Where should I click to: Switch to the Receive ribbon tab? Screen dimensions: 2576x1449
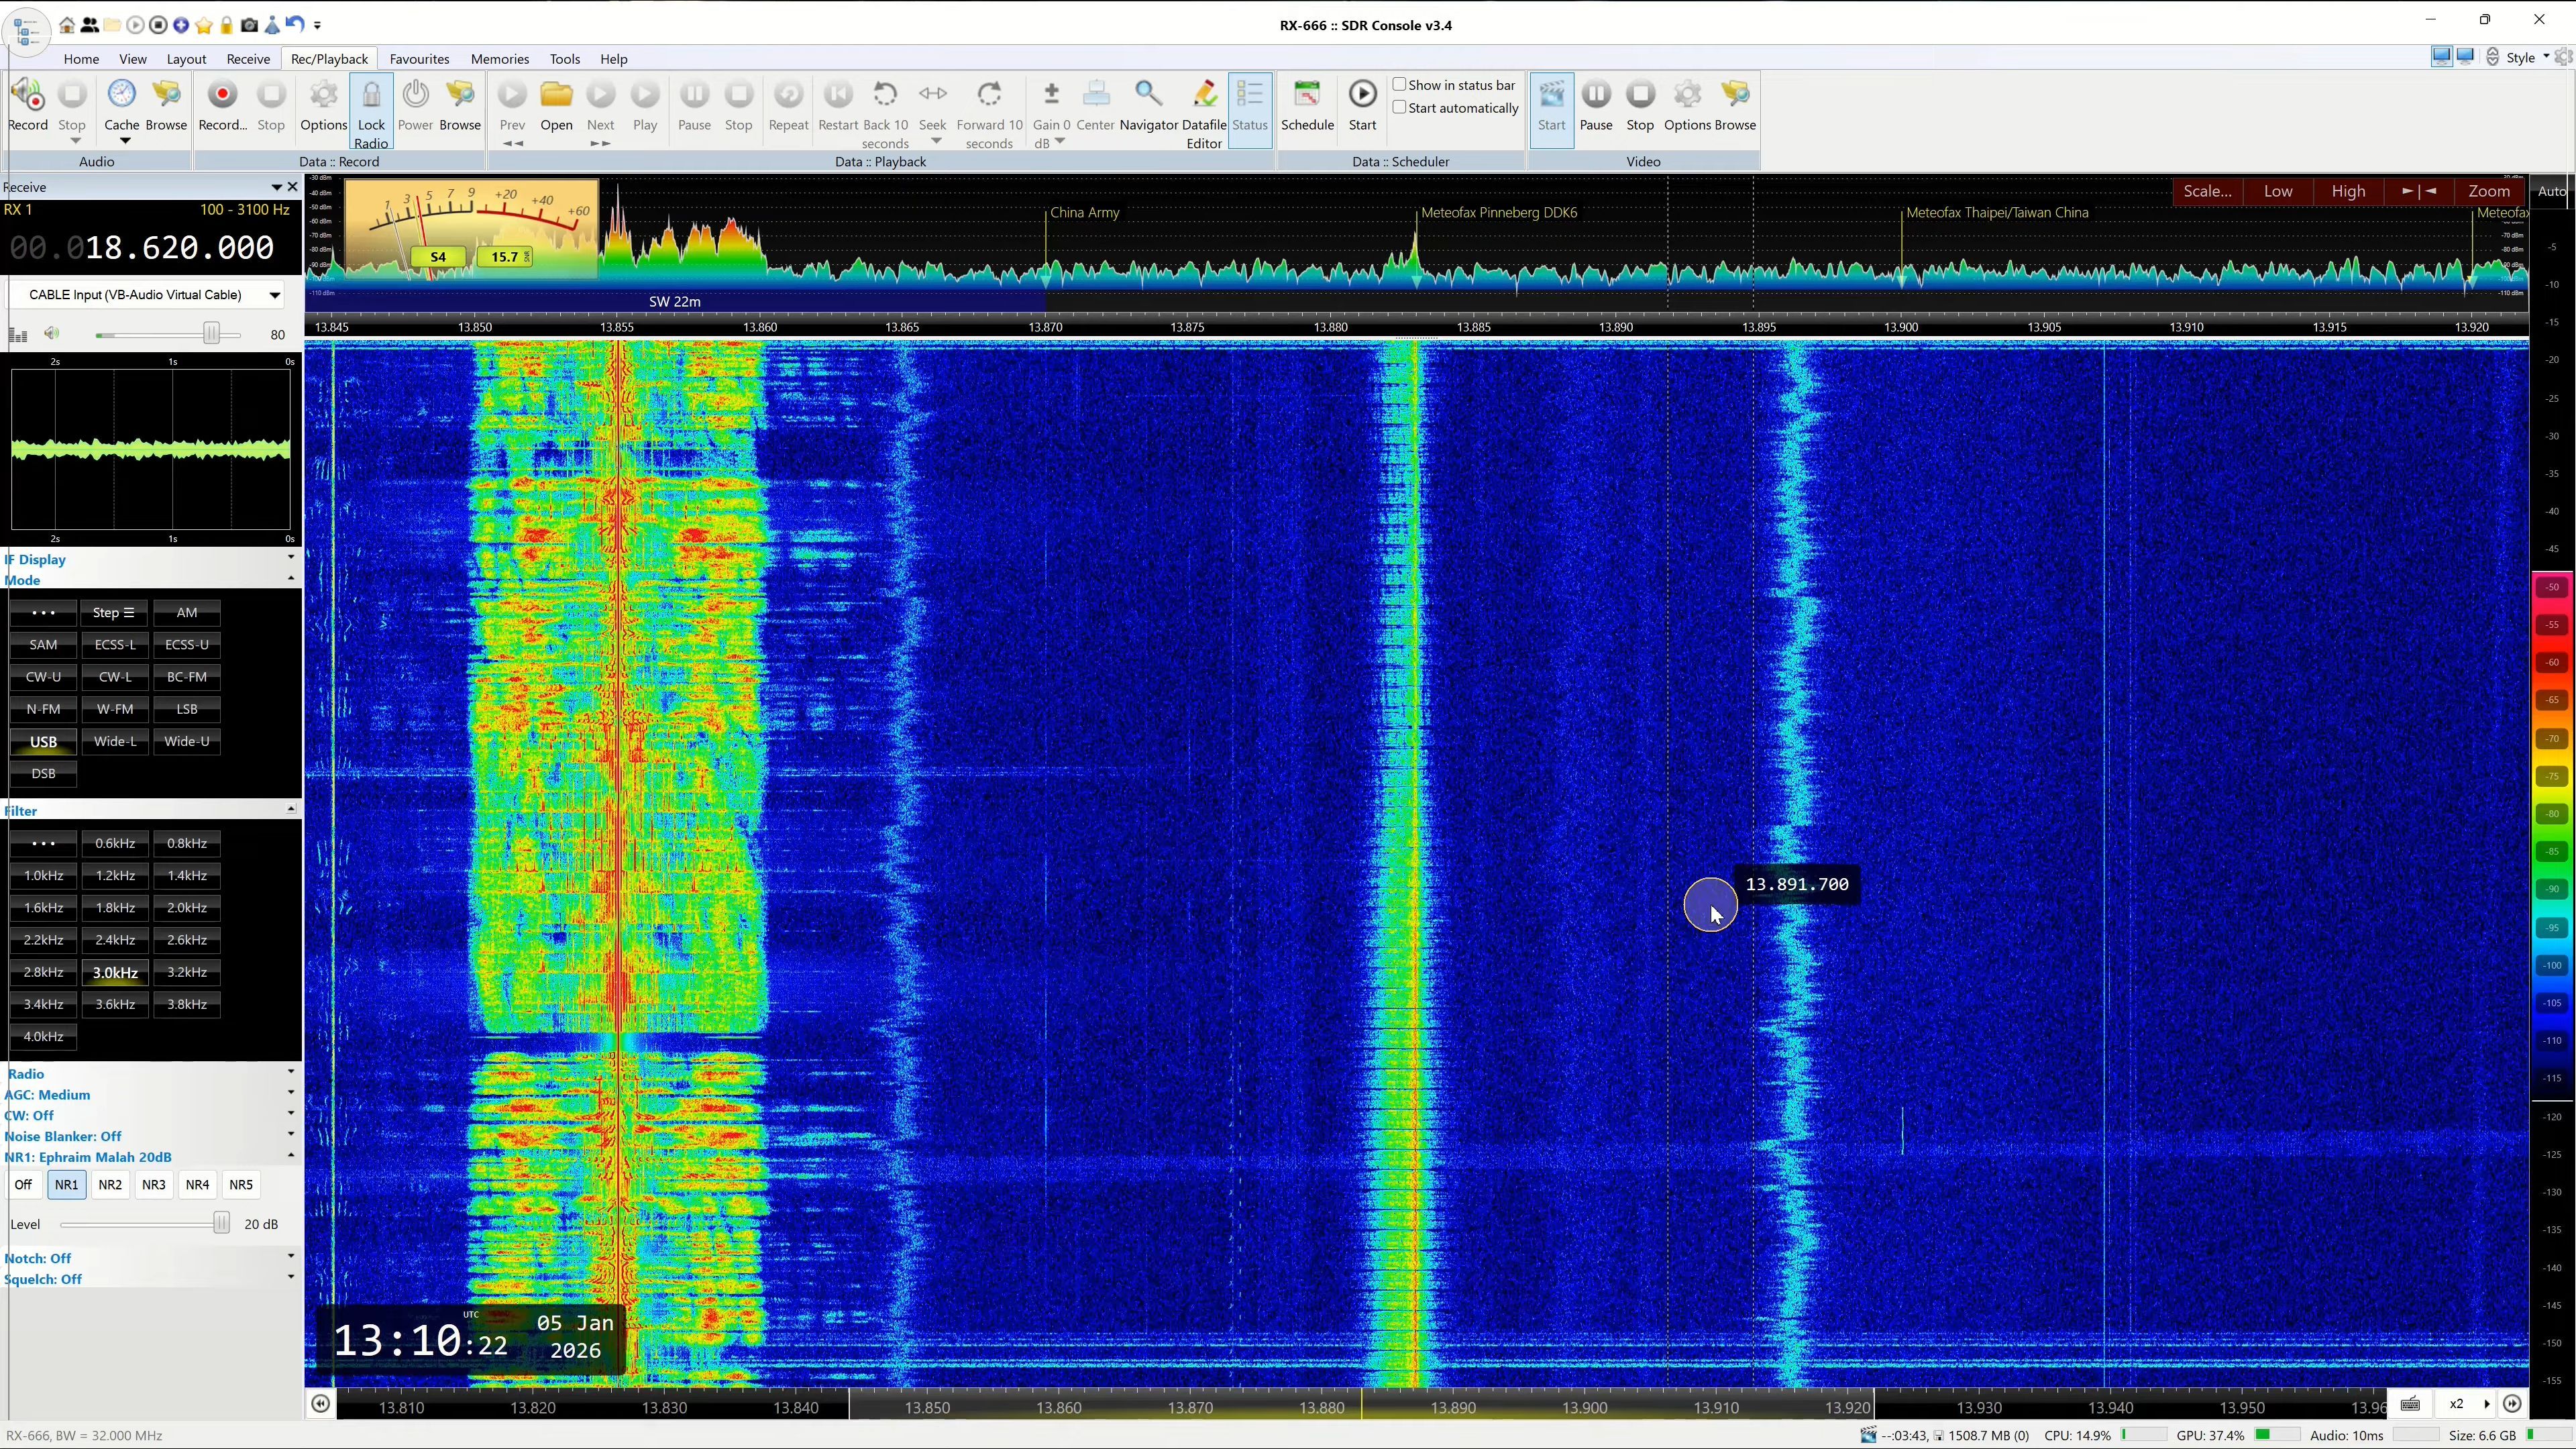248,59
